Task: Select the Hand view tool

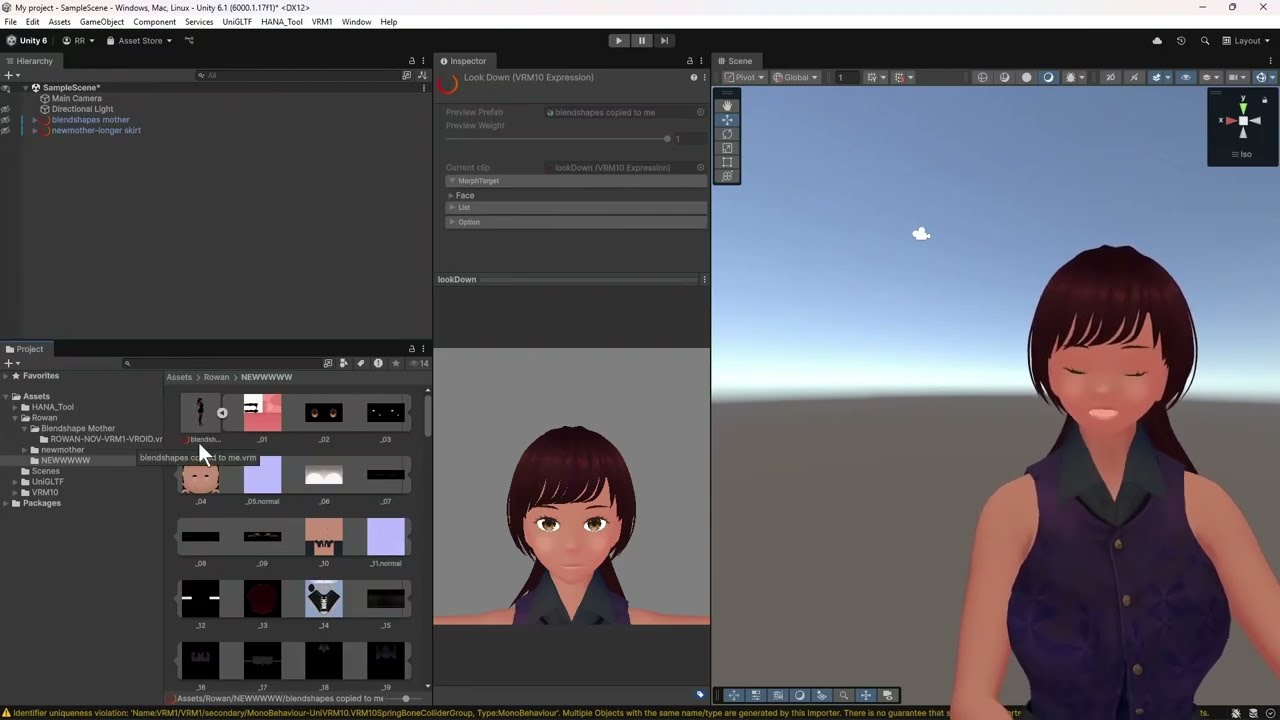Action: tap(727, 105)
